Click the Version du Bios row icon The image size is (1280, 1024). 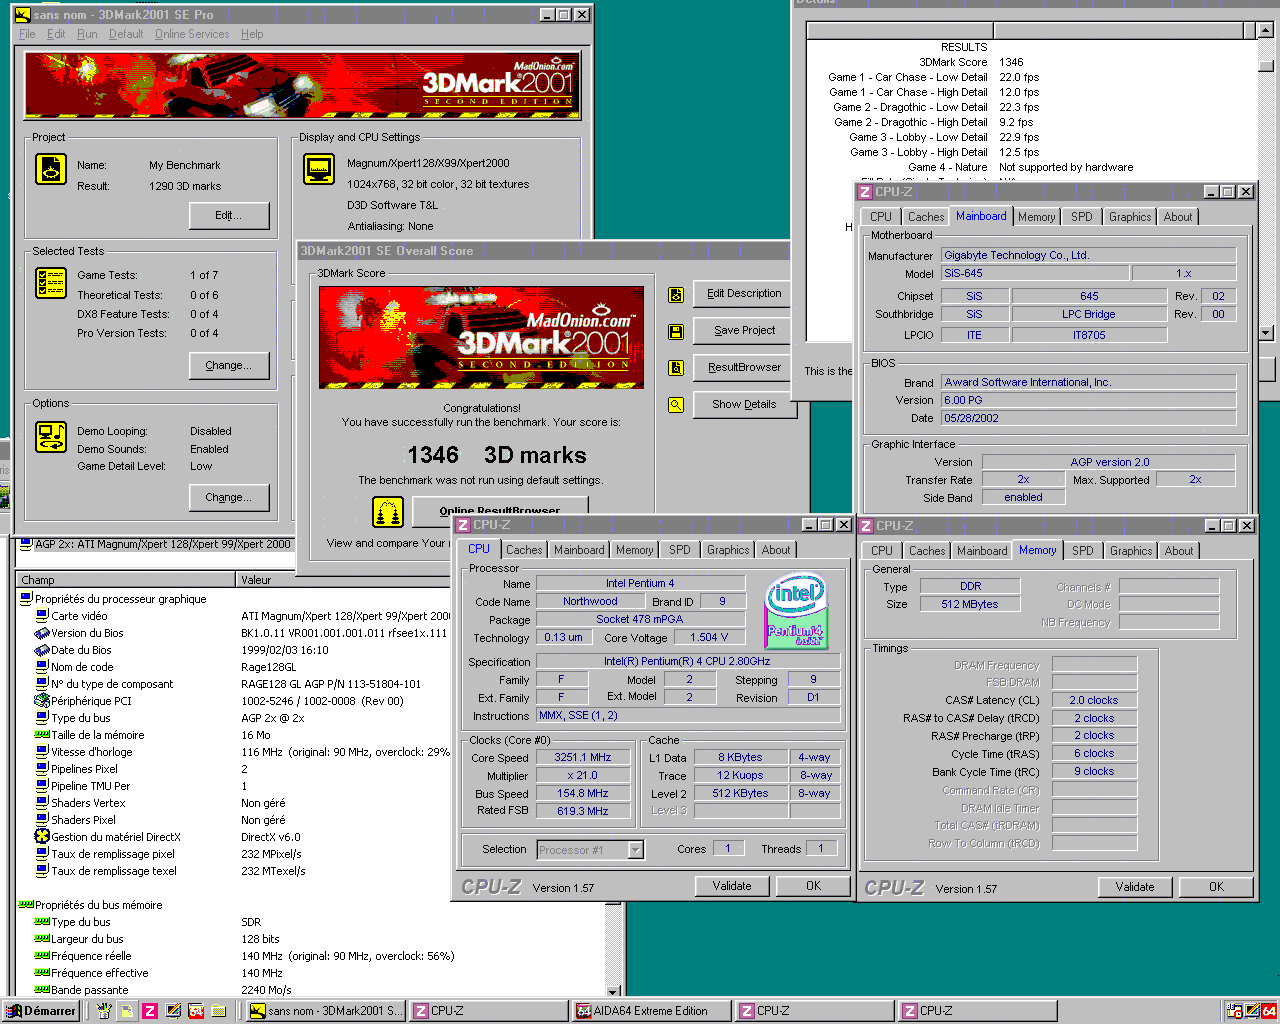[42, 633]
